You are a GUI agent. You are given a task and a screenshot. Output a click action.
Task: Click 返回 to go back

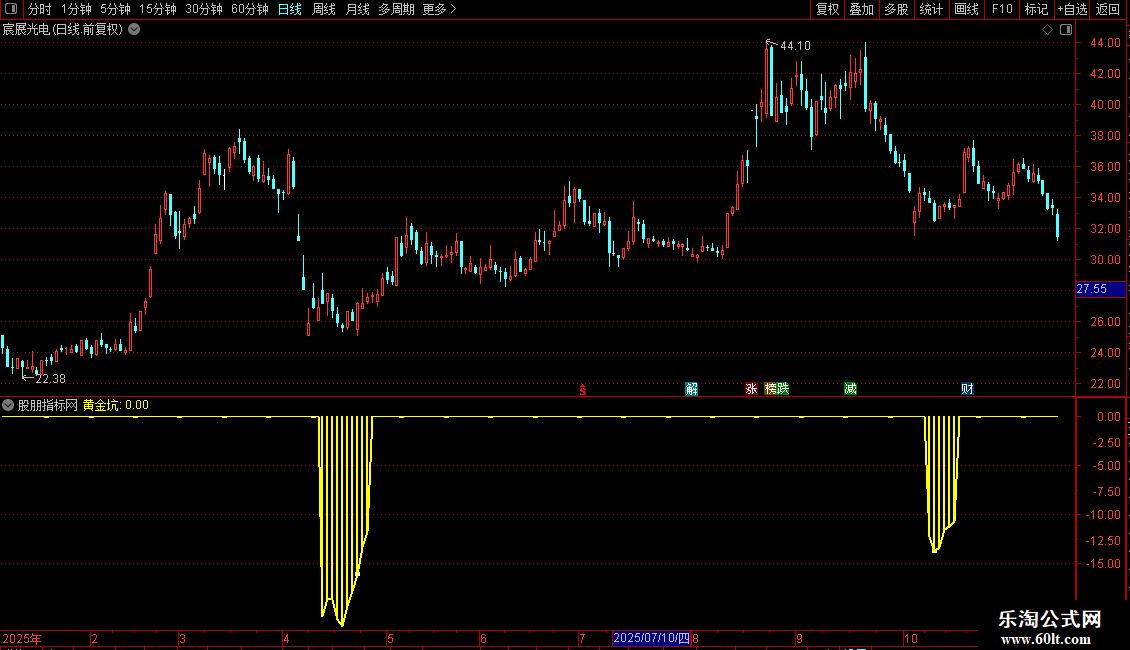coord(1108,9)
